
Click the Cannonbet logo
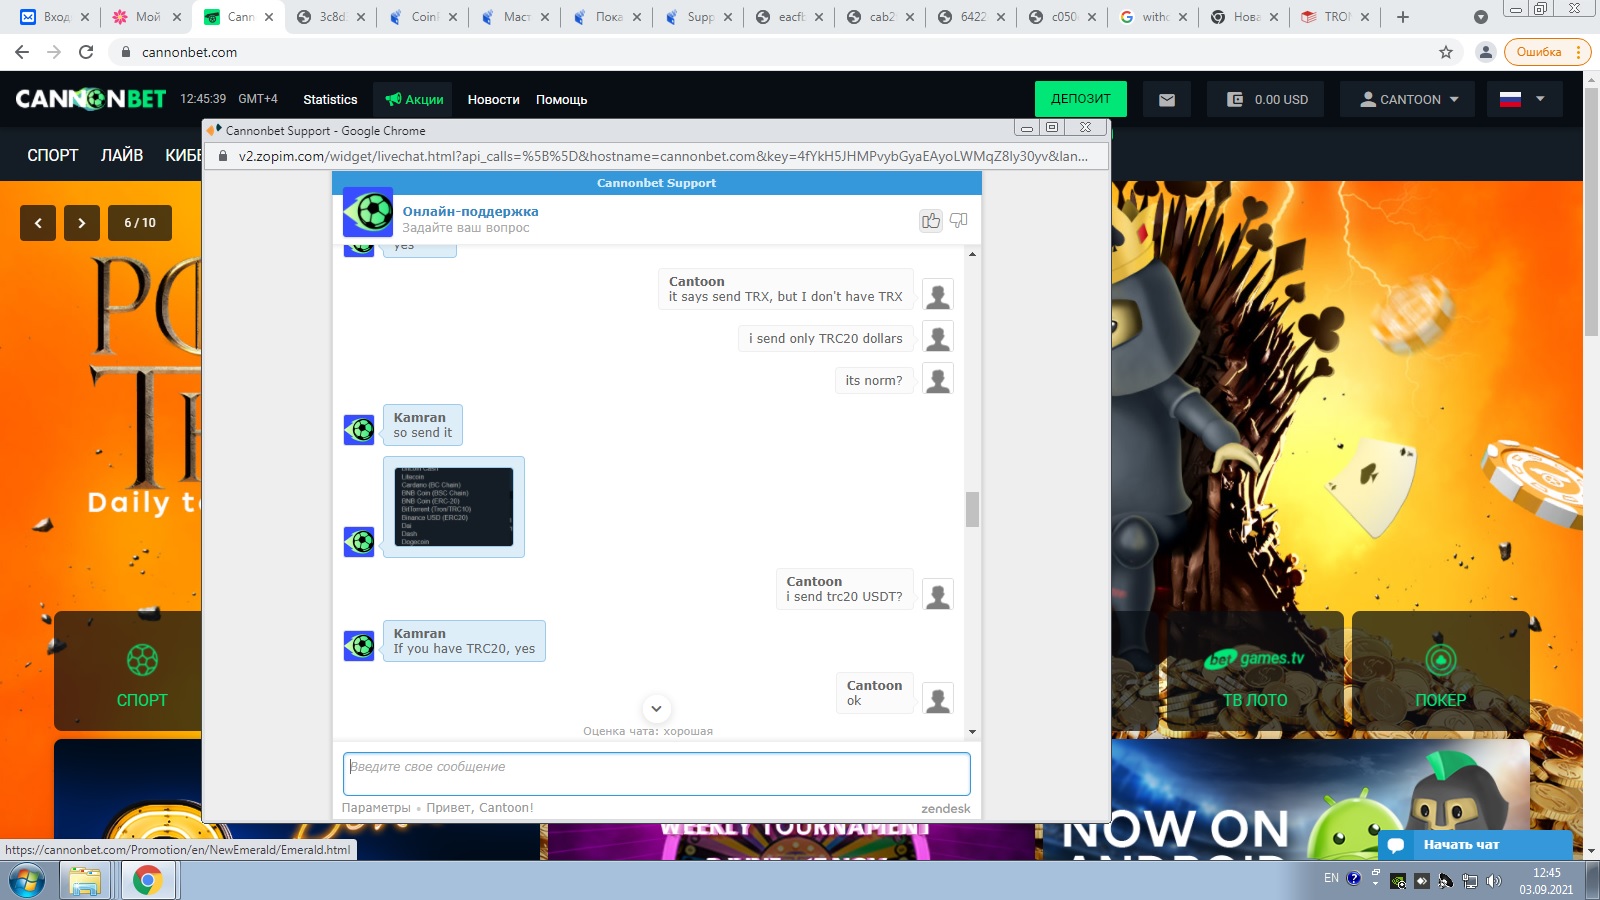point(90,99)
